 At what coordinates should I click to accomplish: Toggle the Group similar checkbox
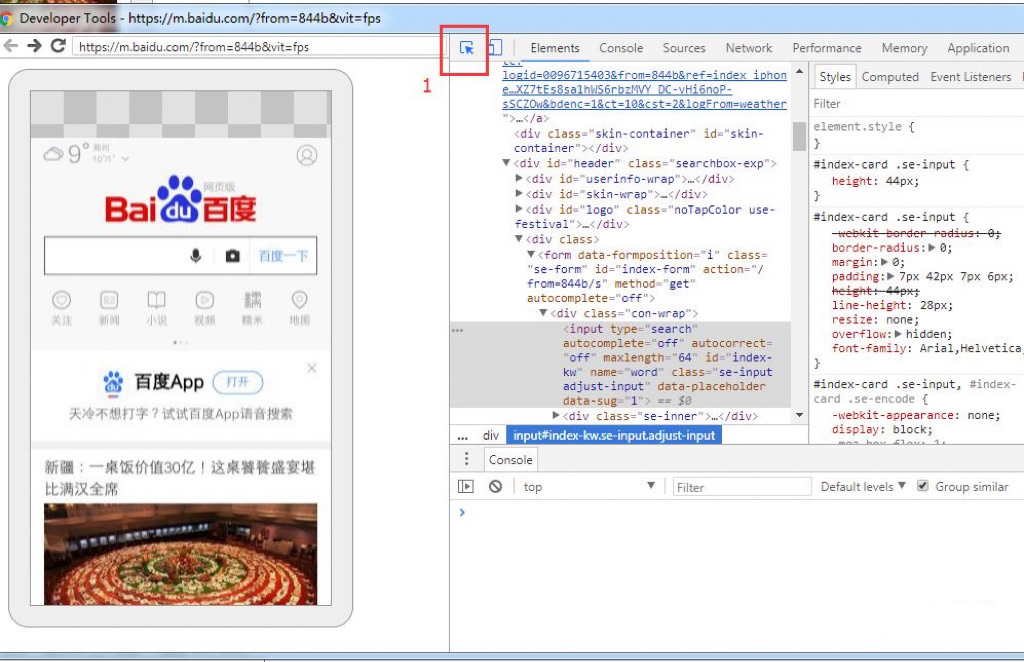[x=923, y=486]
